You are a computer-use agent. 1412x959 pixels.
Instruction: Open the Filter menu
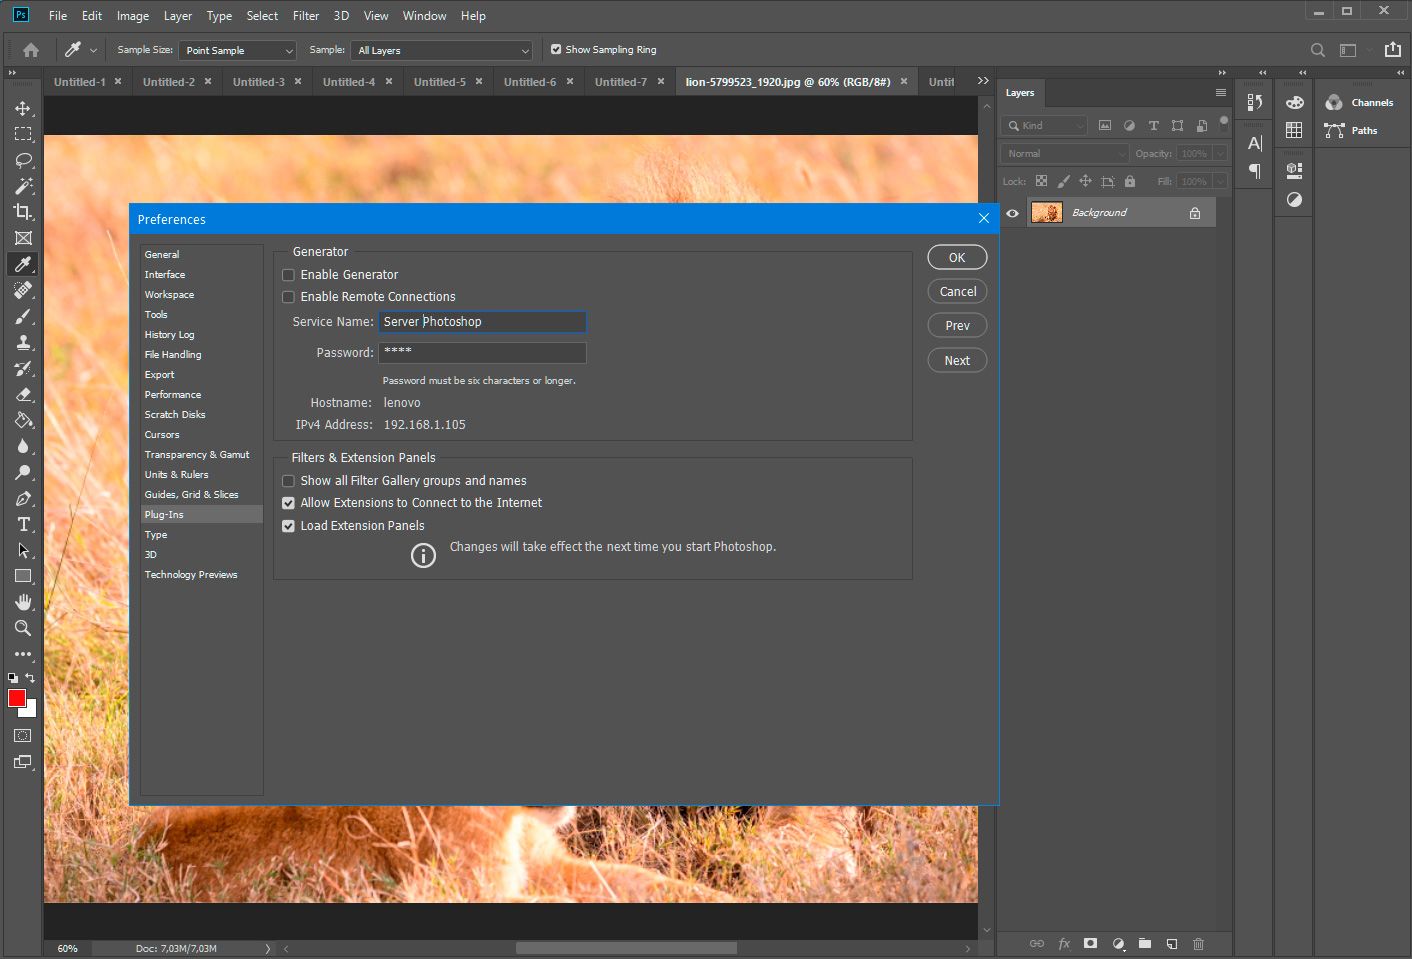pyautogui.click(x=306, y=16)
